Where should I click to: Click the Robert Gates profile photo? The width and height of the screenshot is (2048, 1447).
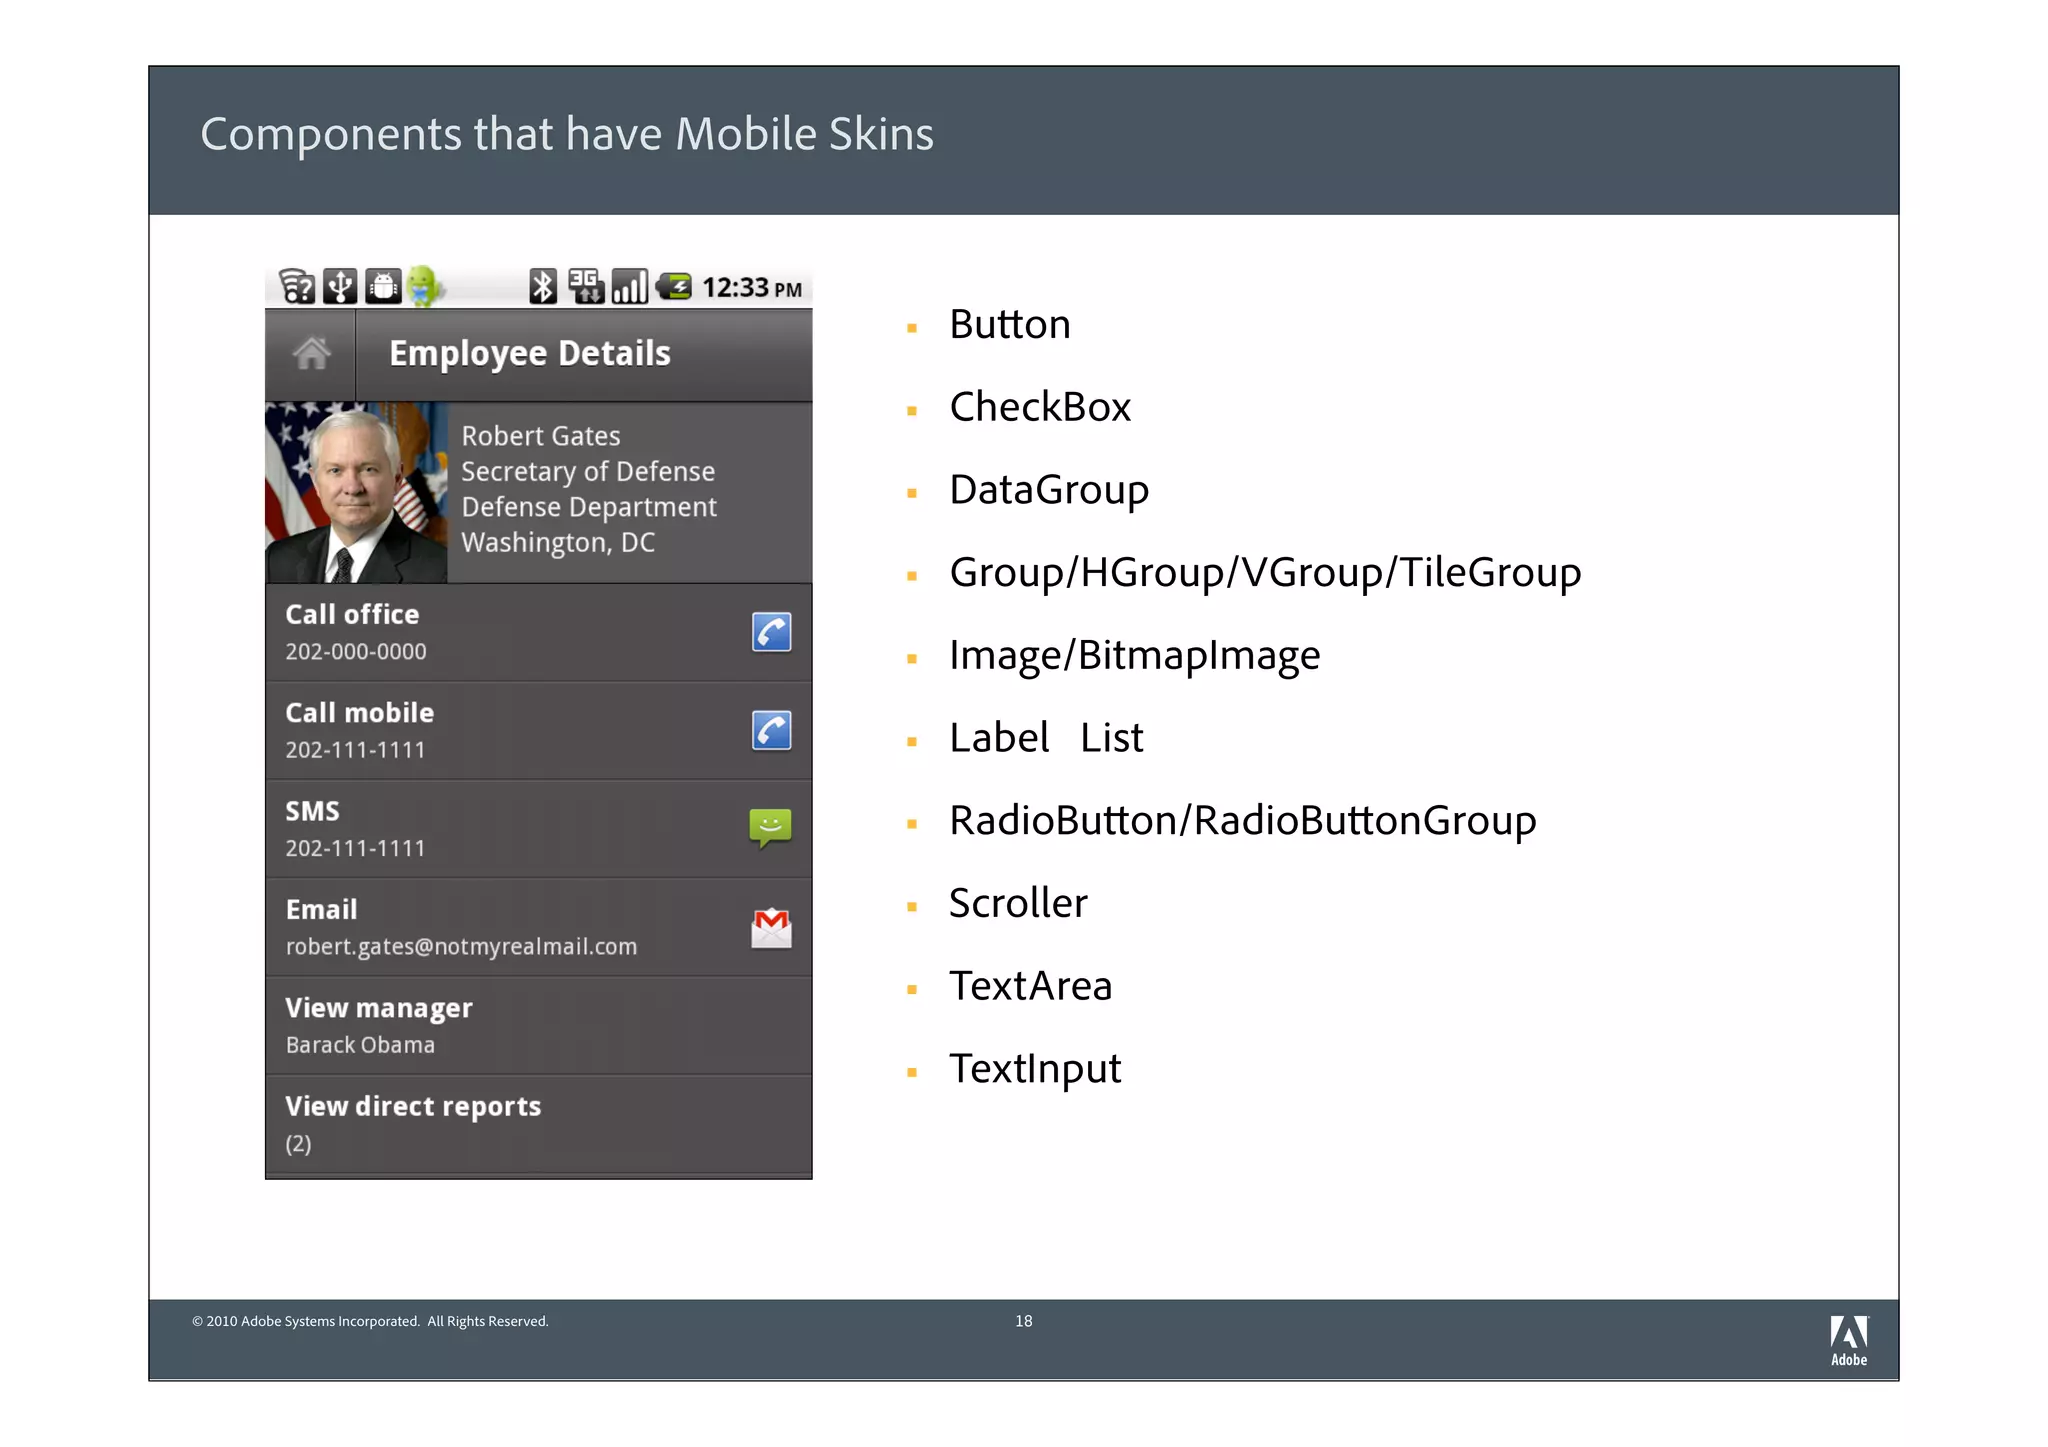click(x=356, y=493)
